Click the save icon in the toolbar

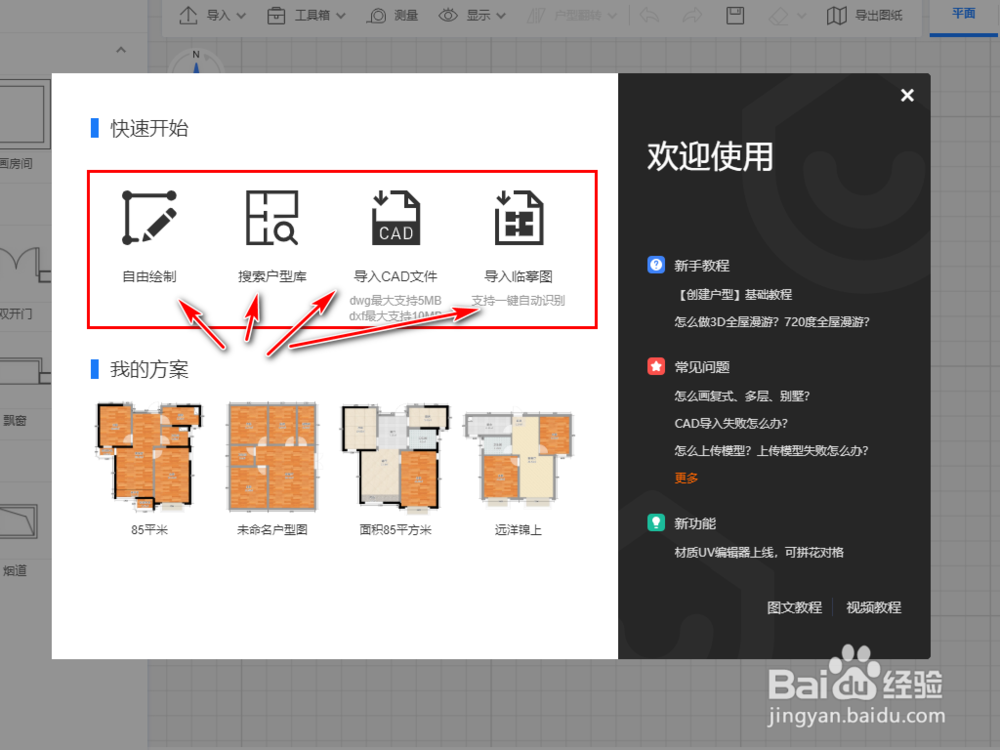pos(735,14)
